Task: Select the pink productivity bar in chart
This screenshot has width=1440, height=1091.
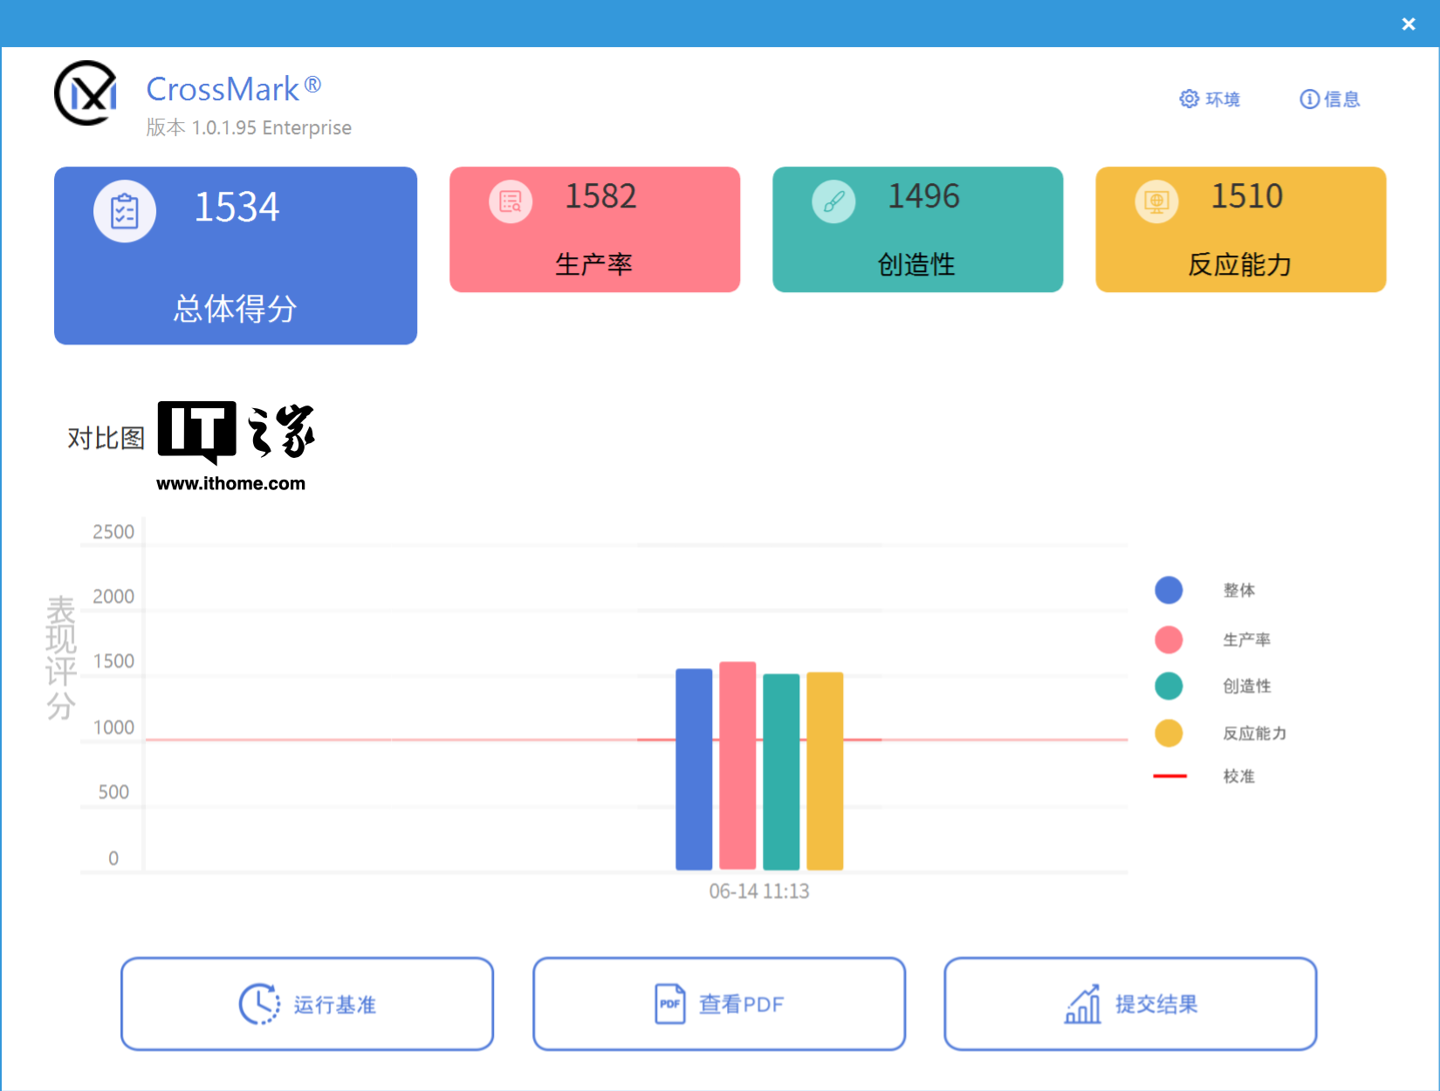Action: tap(738, 765)
